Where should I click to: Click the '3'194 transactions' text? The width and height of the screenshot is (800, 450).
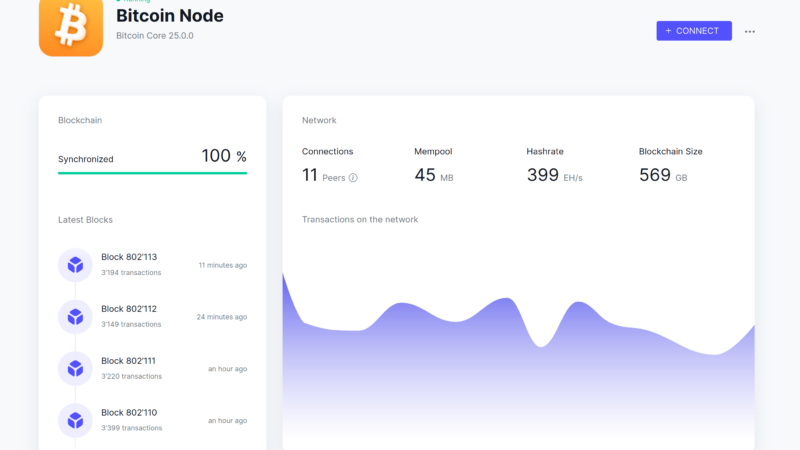pos(131,272)
